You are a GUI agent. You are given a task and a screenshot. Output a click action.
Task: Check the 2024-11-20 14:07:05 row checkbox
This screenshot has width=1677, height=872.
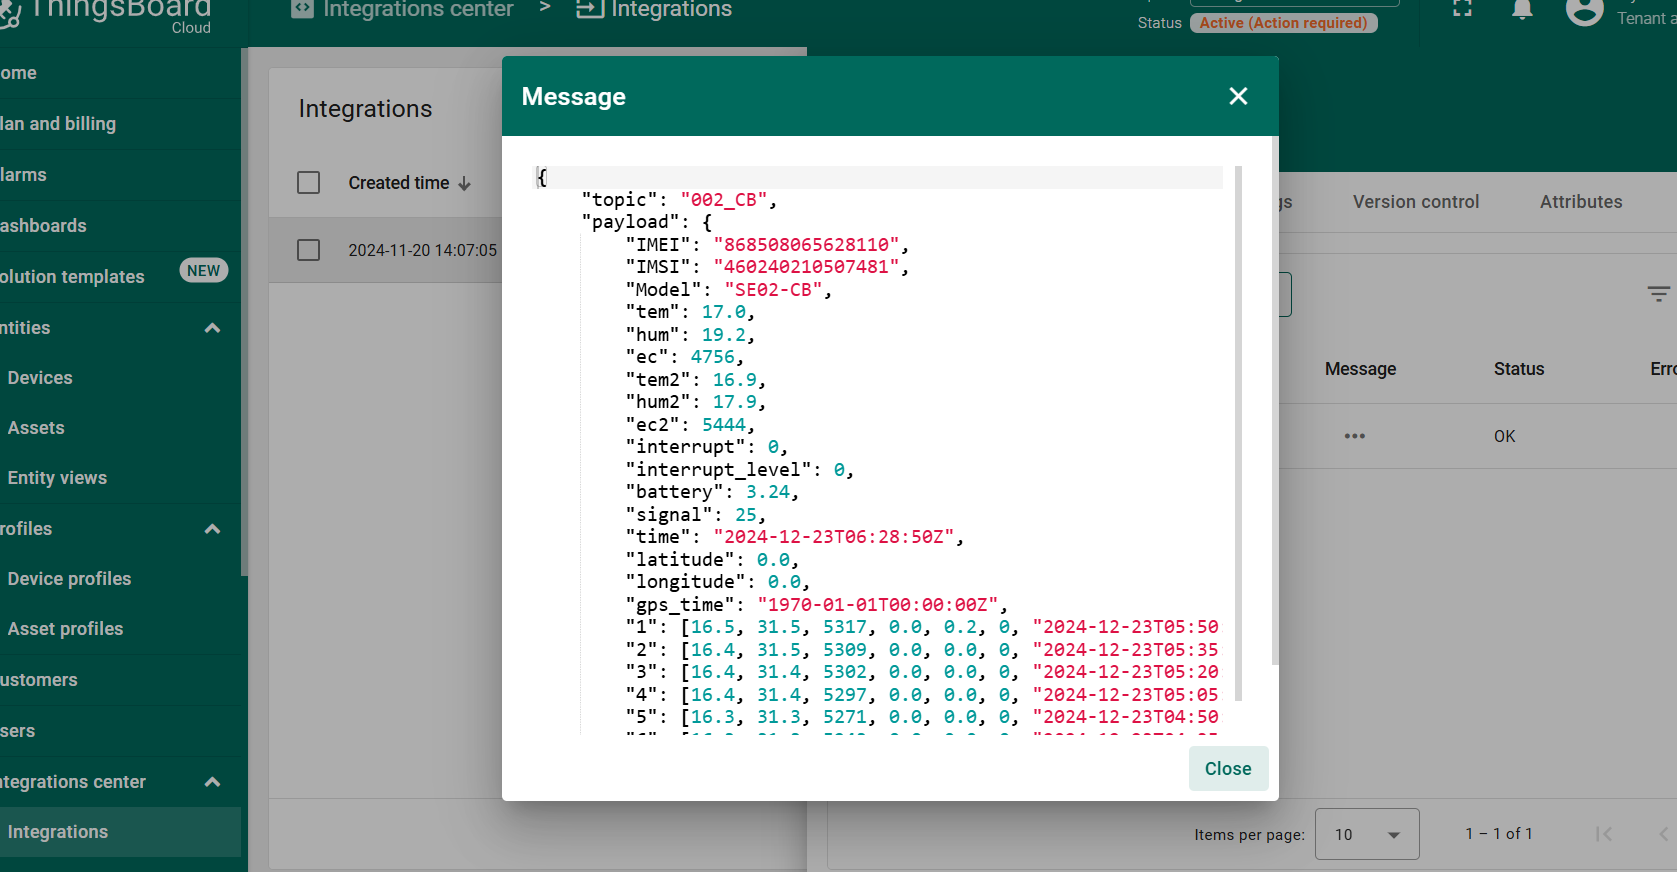[x=309, y=250]
